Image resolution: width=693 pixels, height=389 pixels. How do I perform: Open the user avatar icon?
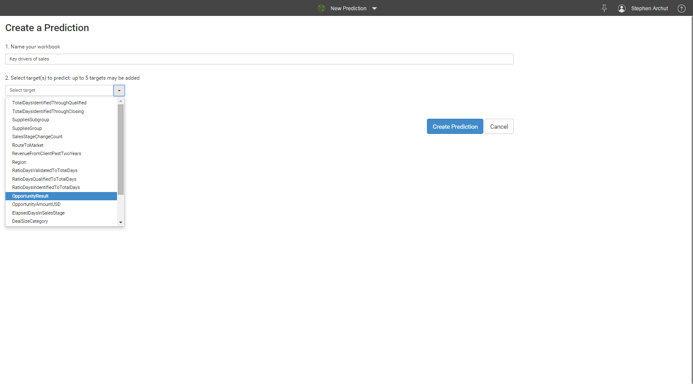point(621,8)
